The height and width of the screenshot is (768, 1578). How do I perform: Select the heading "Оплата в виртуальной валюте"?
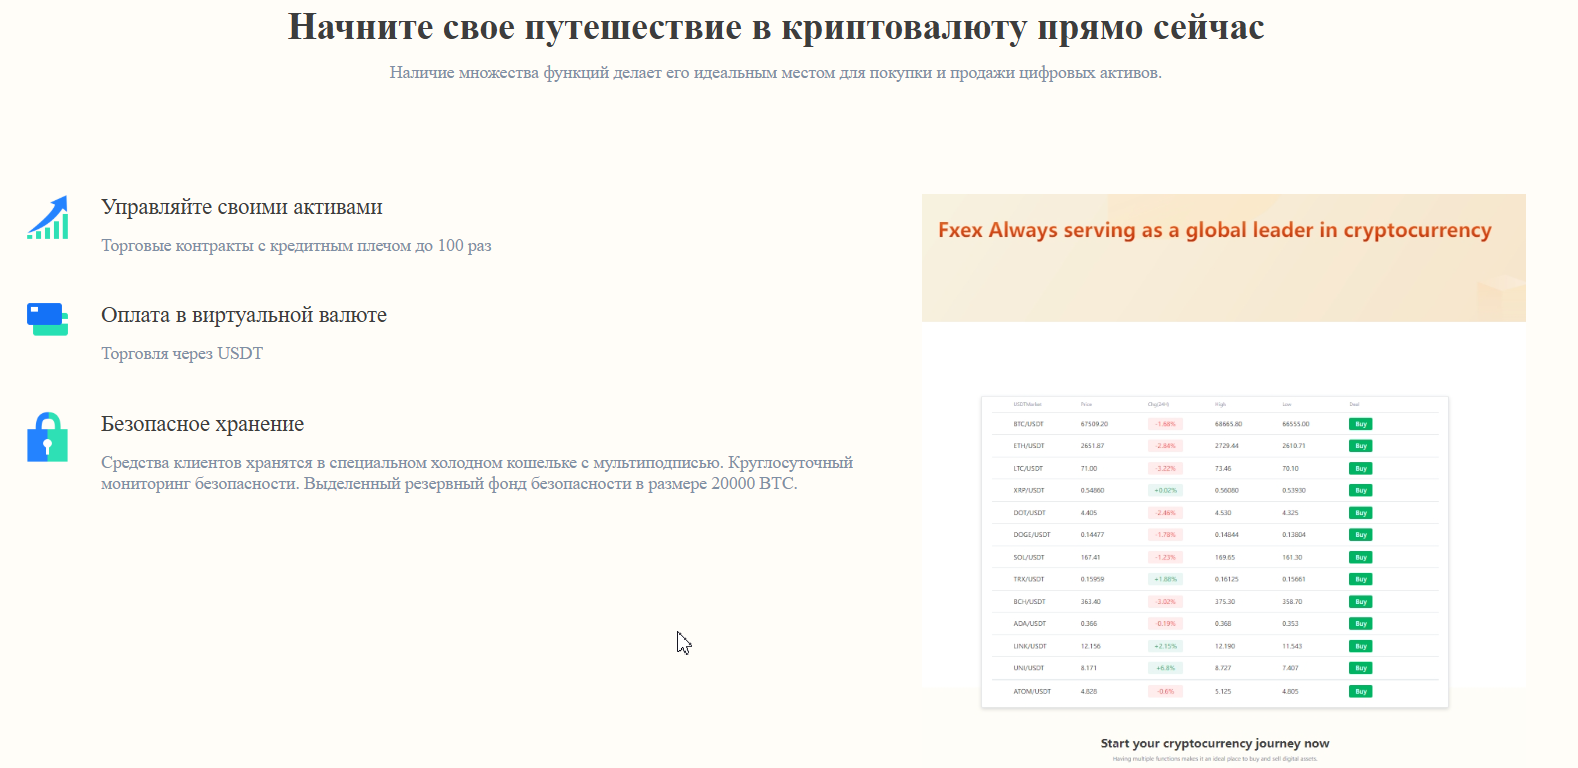244,315
